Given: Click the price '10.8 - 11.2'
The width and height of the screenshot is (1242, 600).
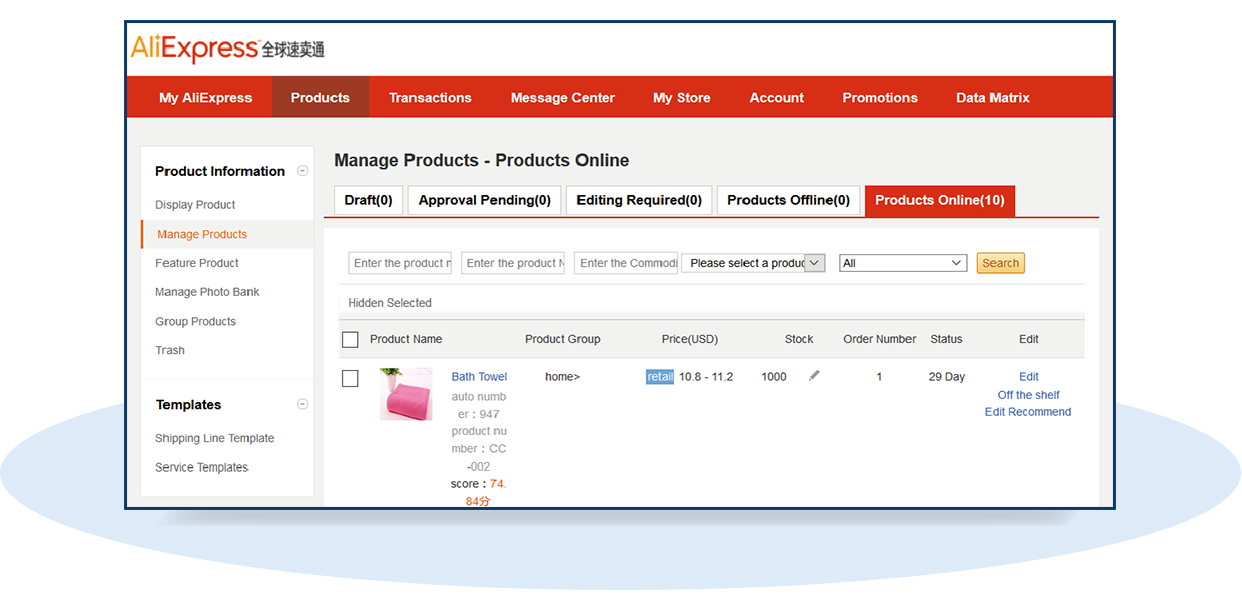Looking at the screenshot, I should click(706, 377).
